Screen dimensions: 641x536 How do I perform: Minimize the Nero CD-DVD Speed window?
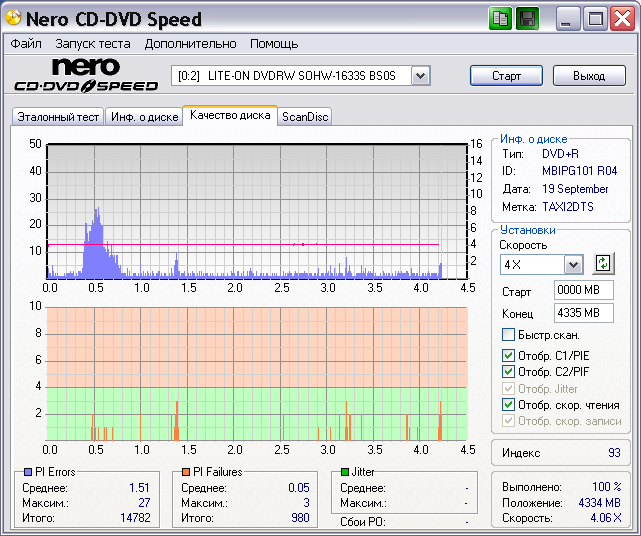tap(568, 18)
